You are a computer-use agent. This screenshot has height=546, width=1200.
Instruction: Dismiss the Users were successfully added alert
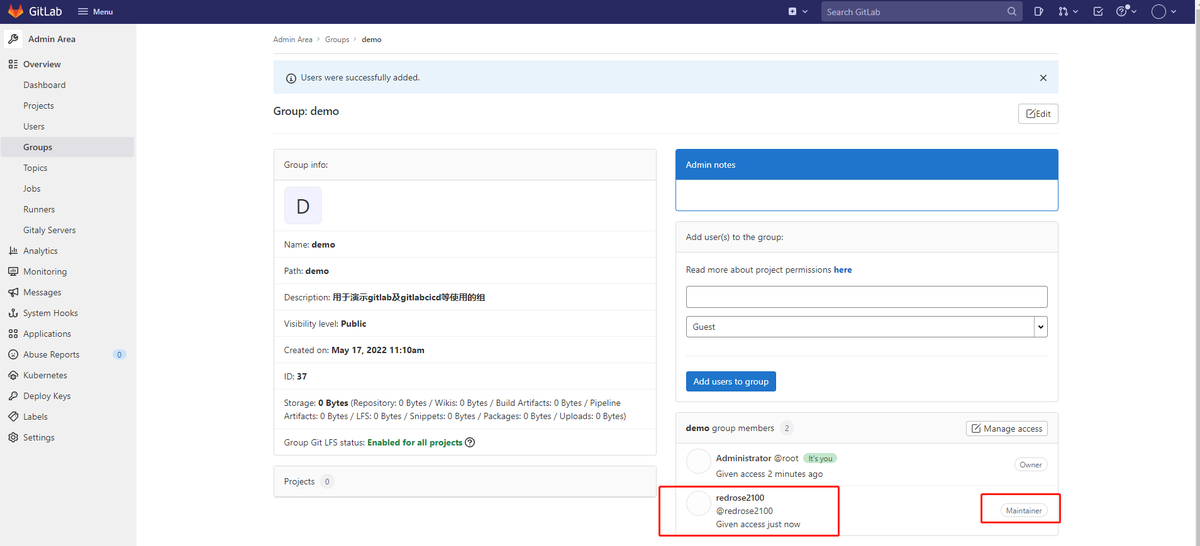[x=1043, y=78]
